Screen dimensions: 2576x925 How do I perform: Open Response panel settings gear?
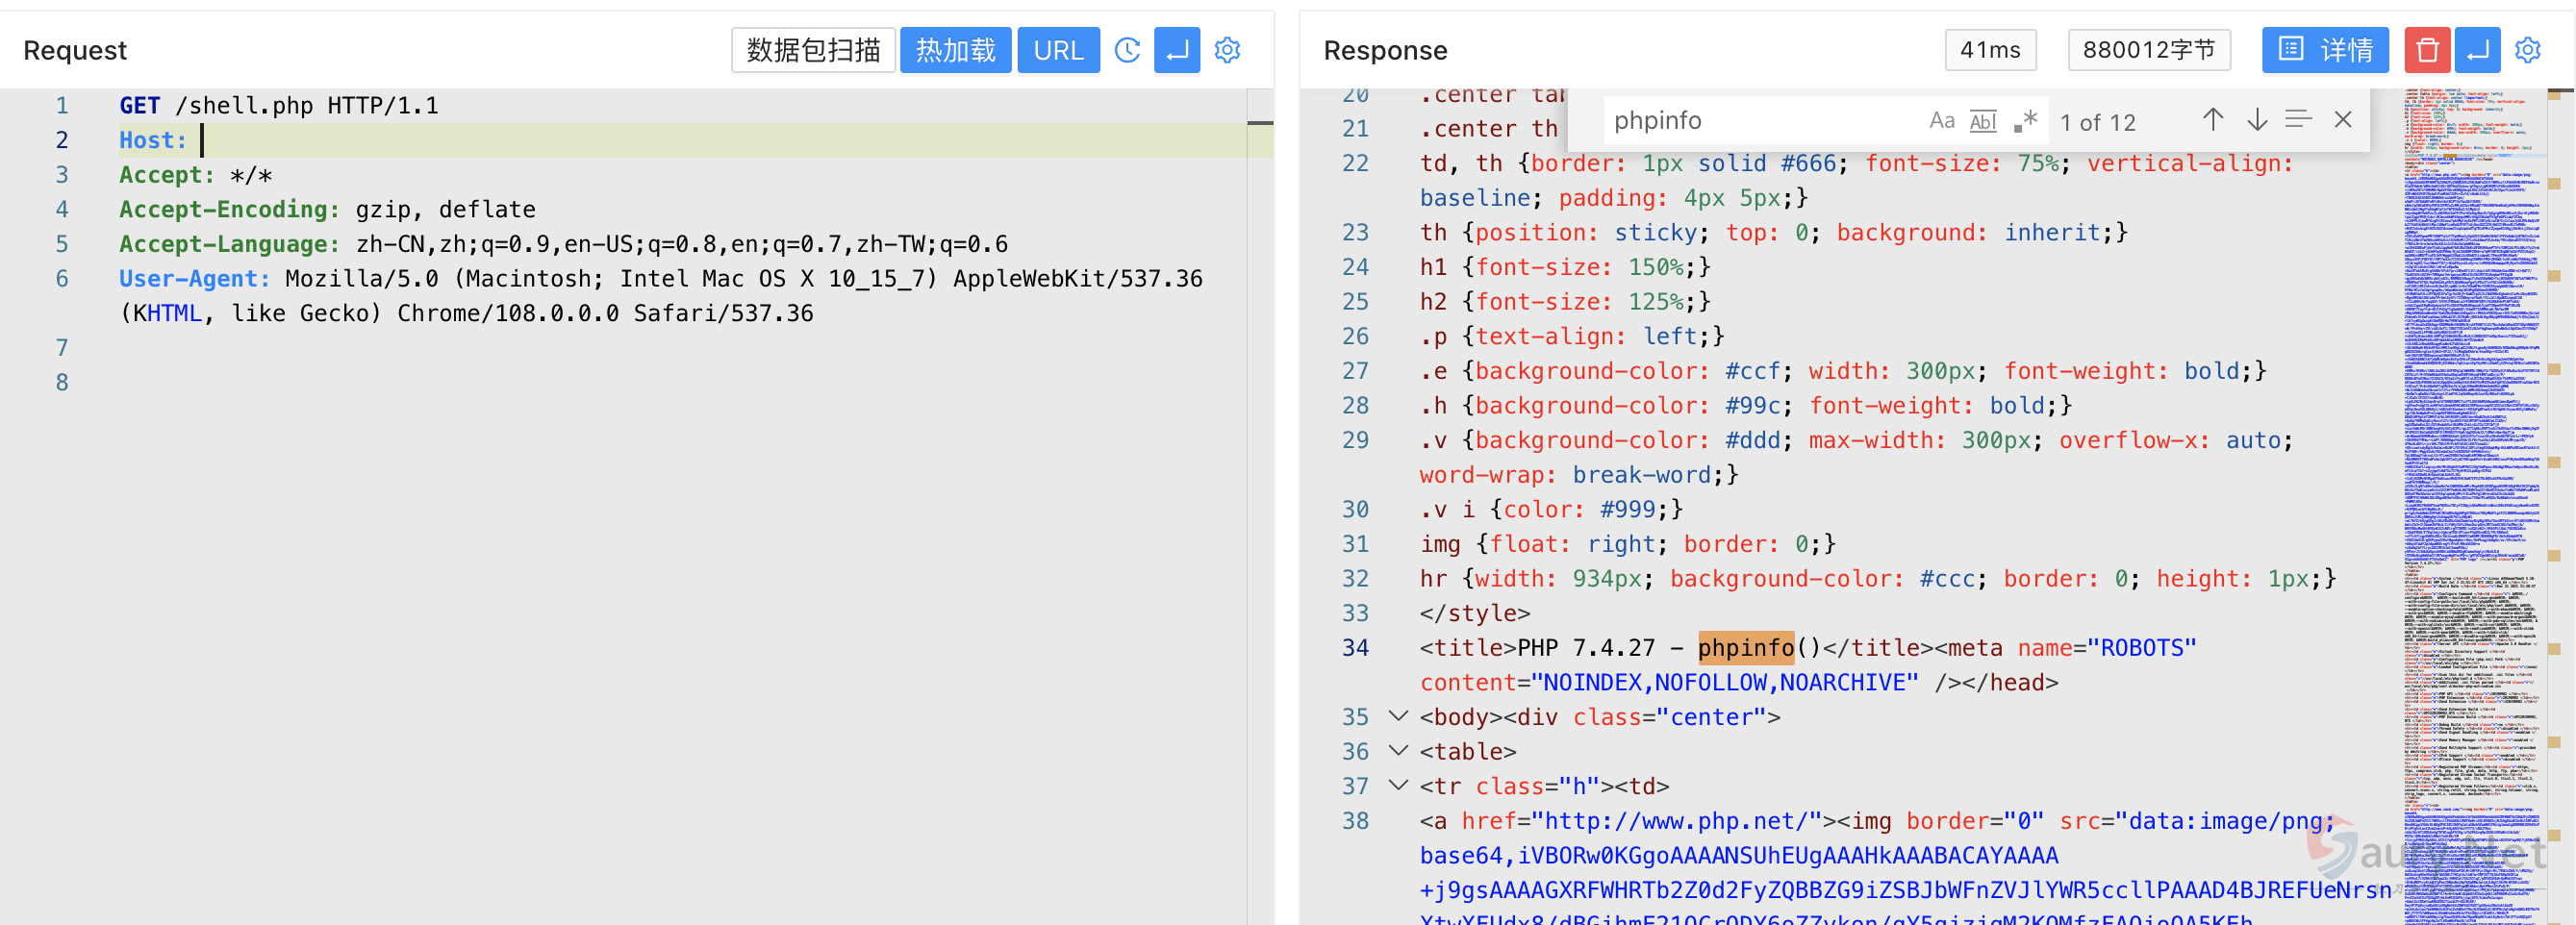point(2527,50)
